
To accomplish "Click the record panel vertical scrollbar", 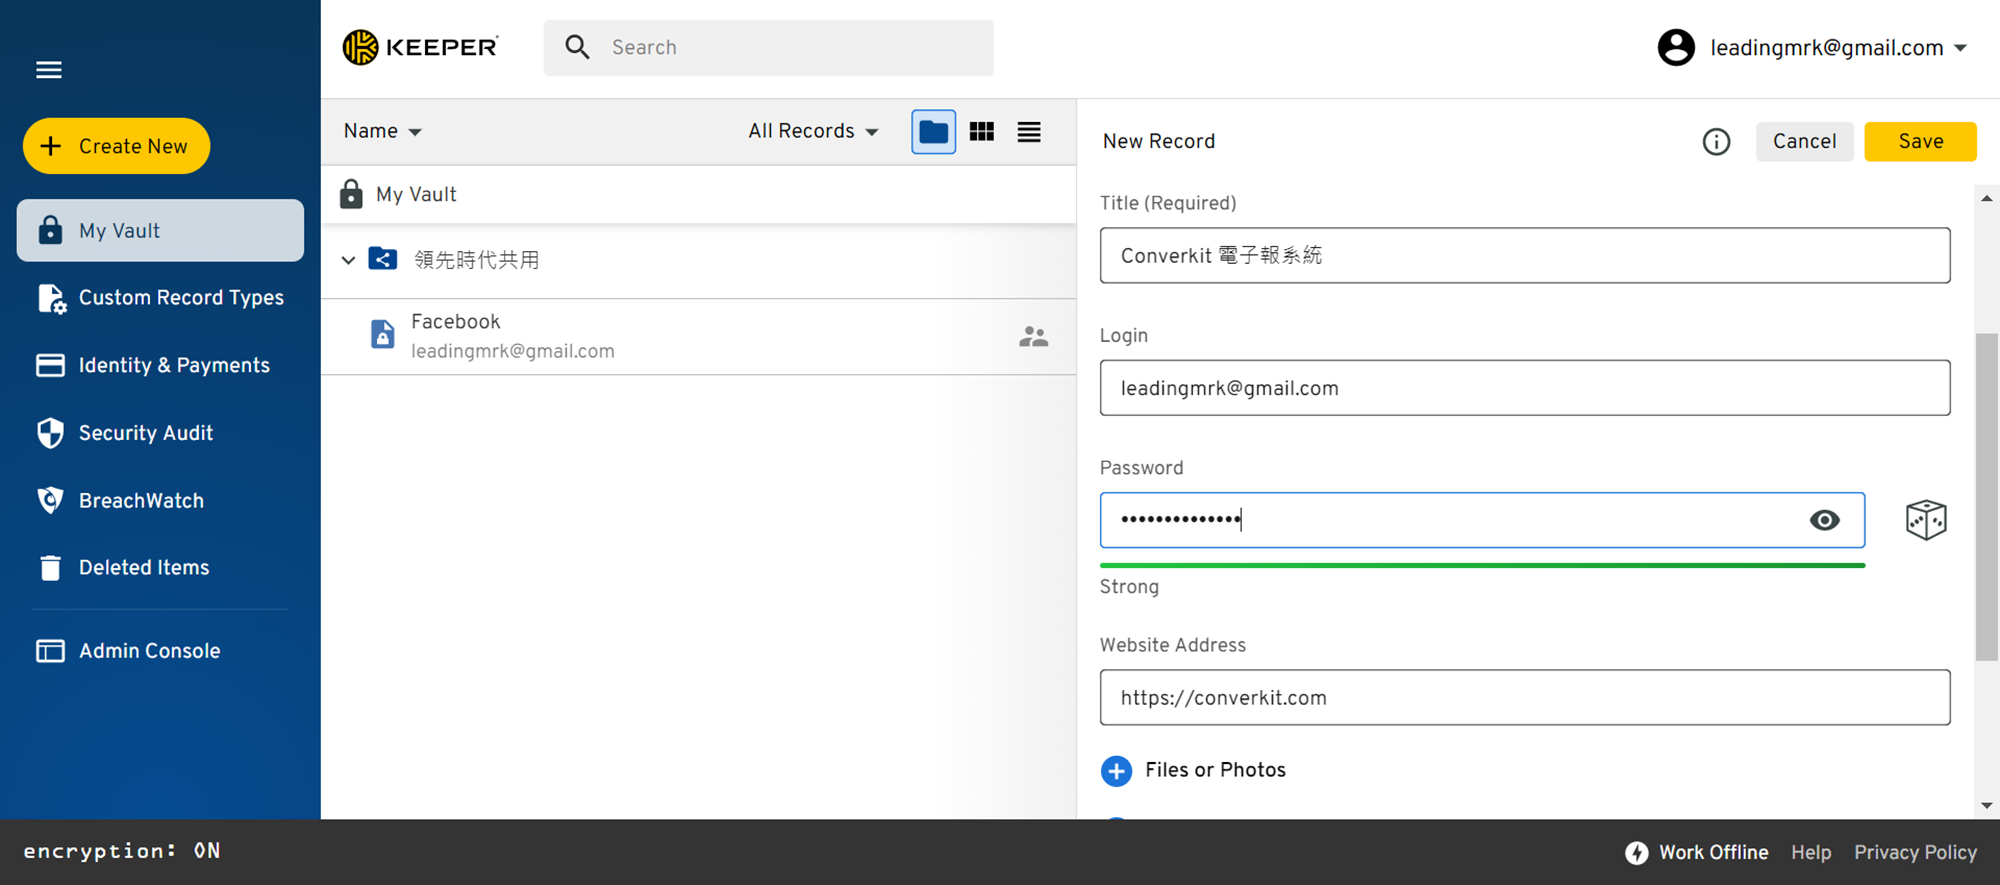I will coord(1986,497).
